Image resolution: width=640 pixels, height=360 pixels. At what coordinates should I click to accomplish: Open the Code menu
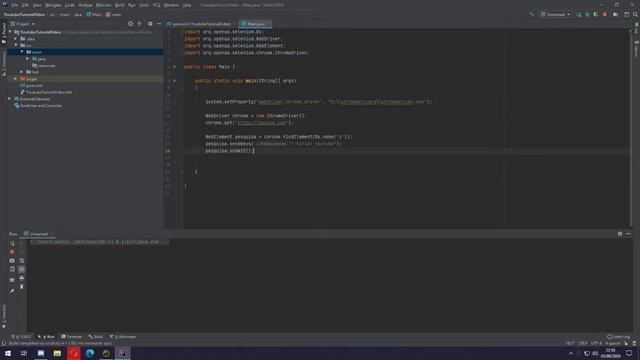(x=70, y=5)
